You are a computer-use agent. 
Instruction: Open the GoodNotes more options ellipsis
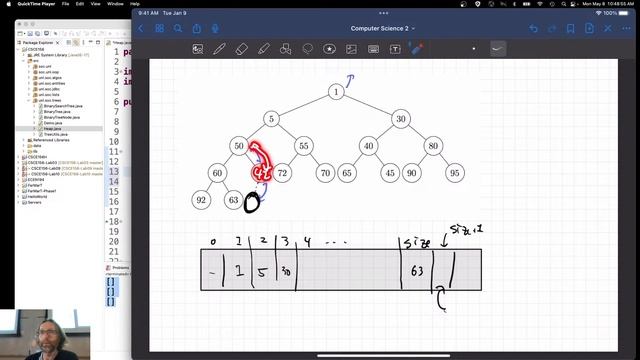pos(627,28)
